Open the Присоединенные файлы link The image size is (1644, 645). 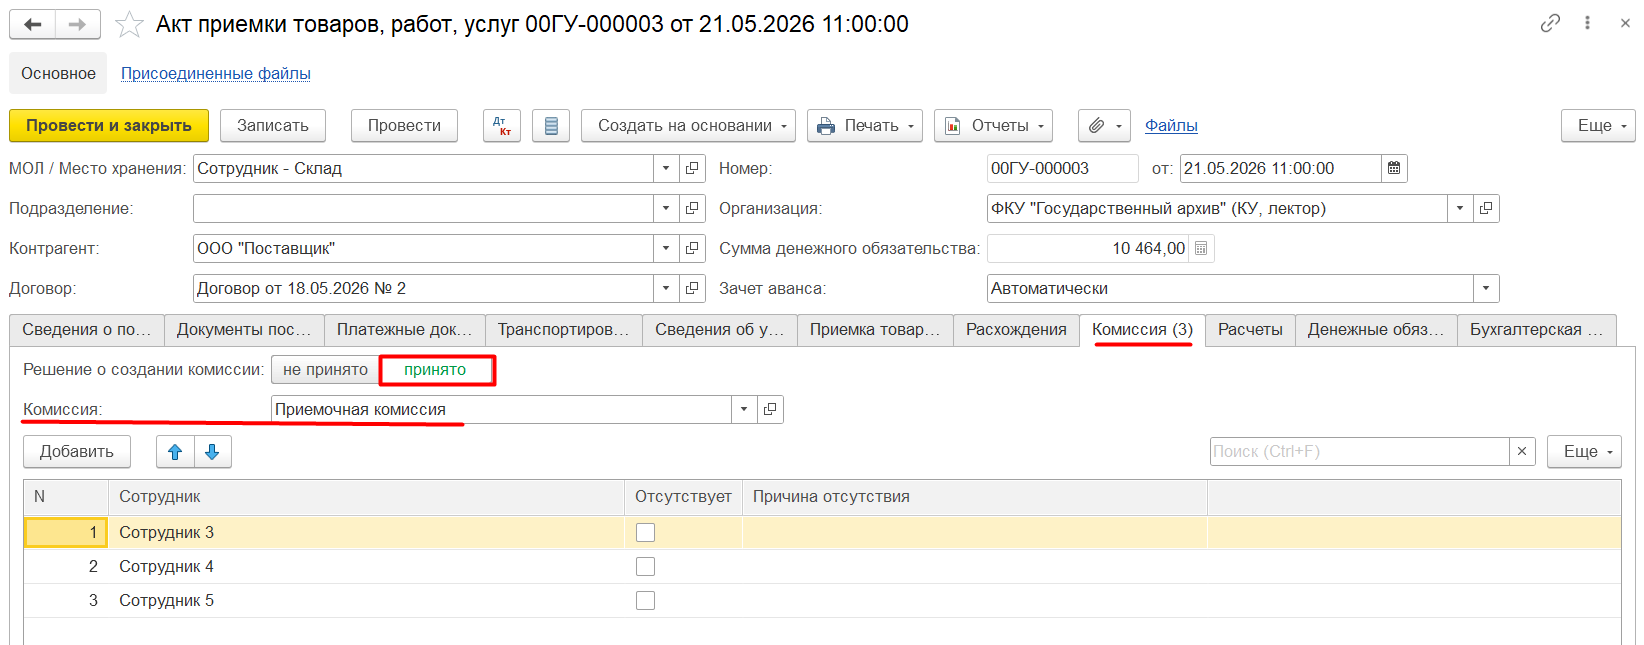(x=216, y=74)
